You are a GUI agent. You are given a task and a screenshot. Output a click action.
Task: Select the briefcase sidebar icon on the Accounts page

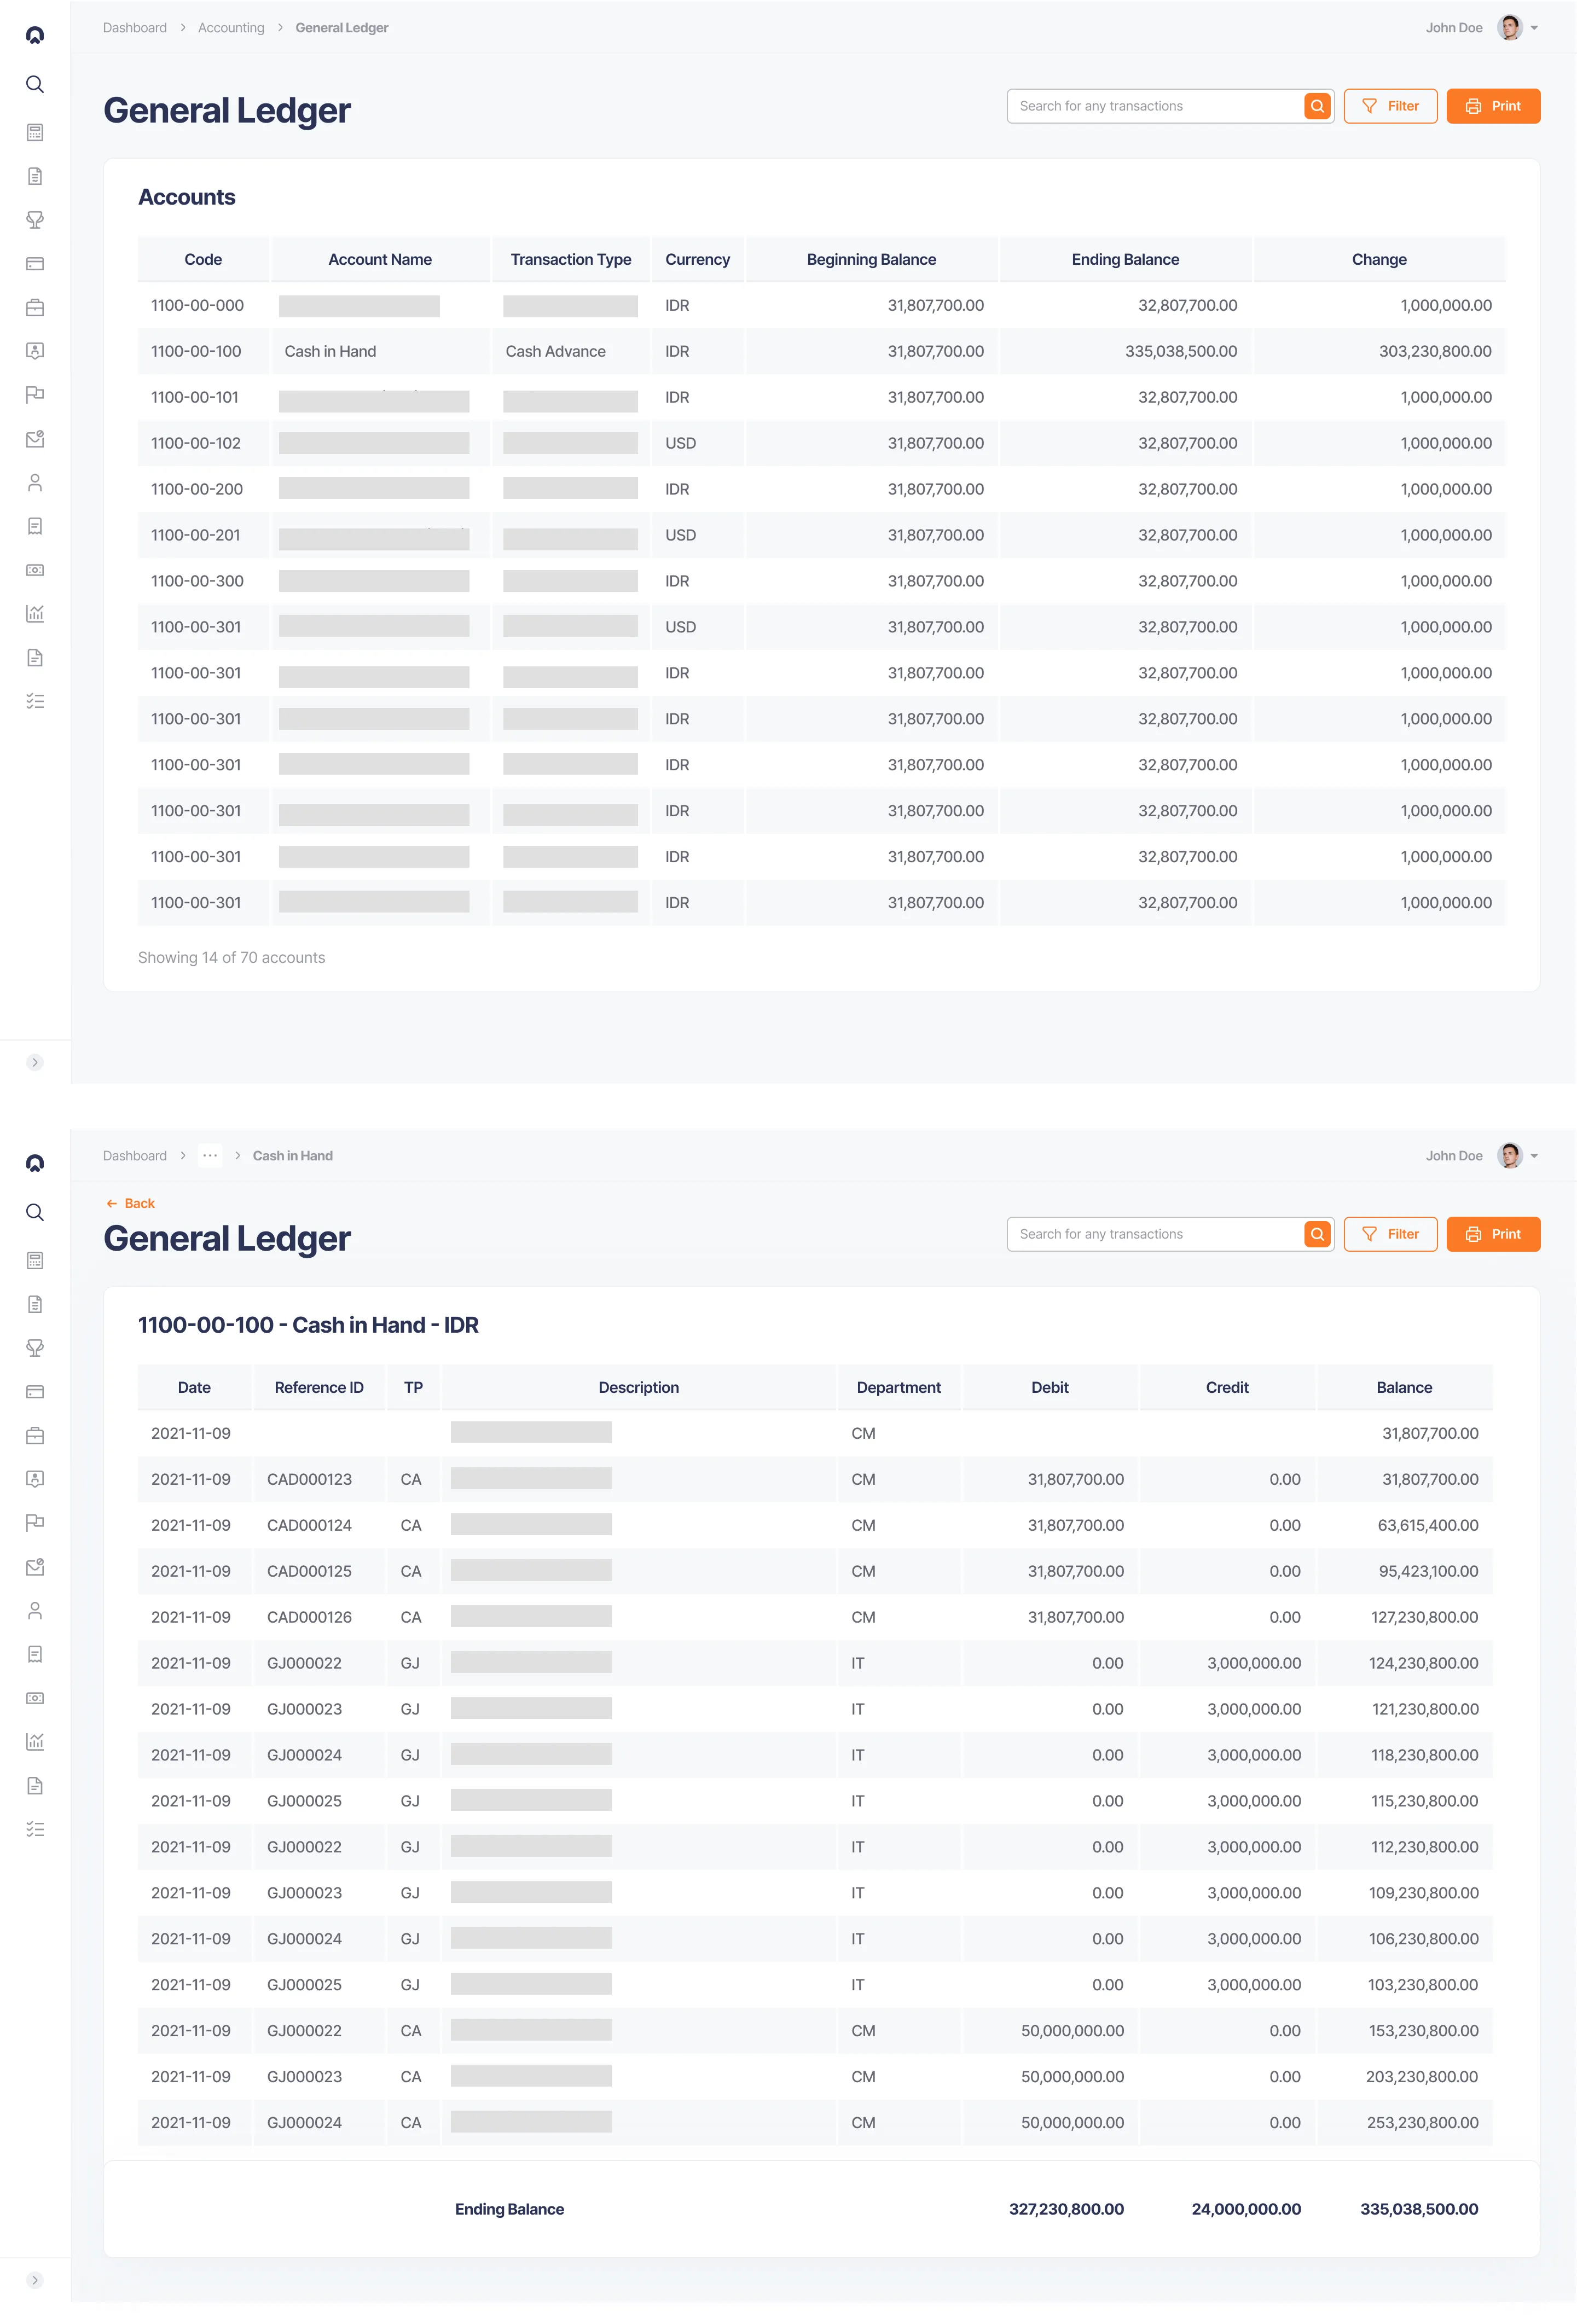(35, 308)
